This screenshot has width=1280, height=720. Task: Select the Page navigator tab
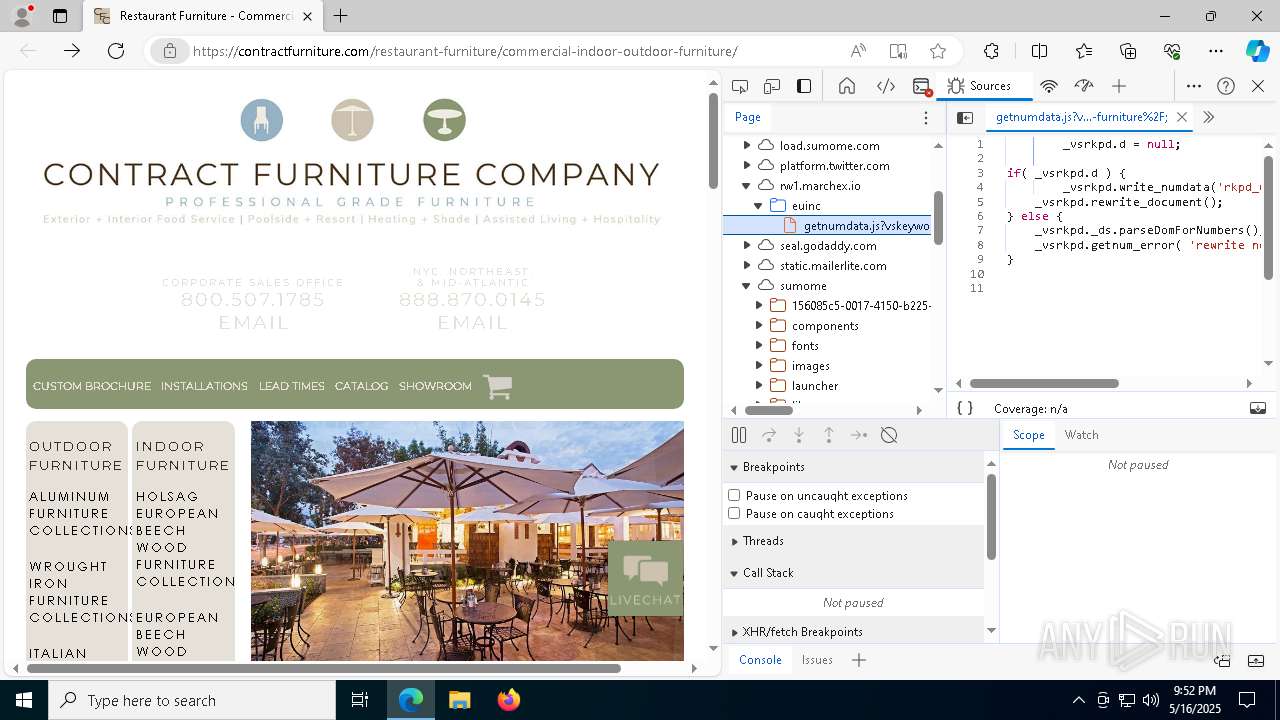748,117
